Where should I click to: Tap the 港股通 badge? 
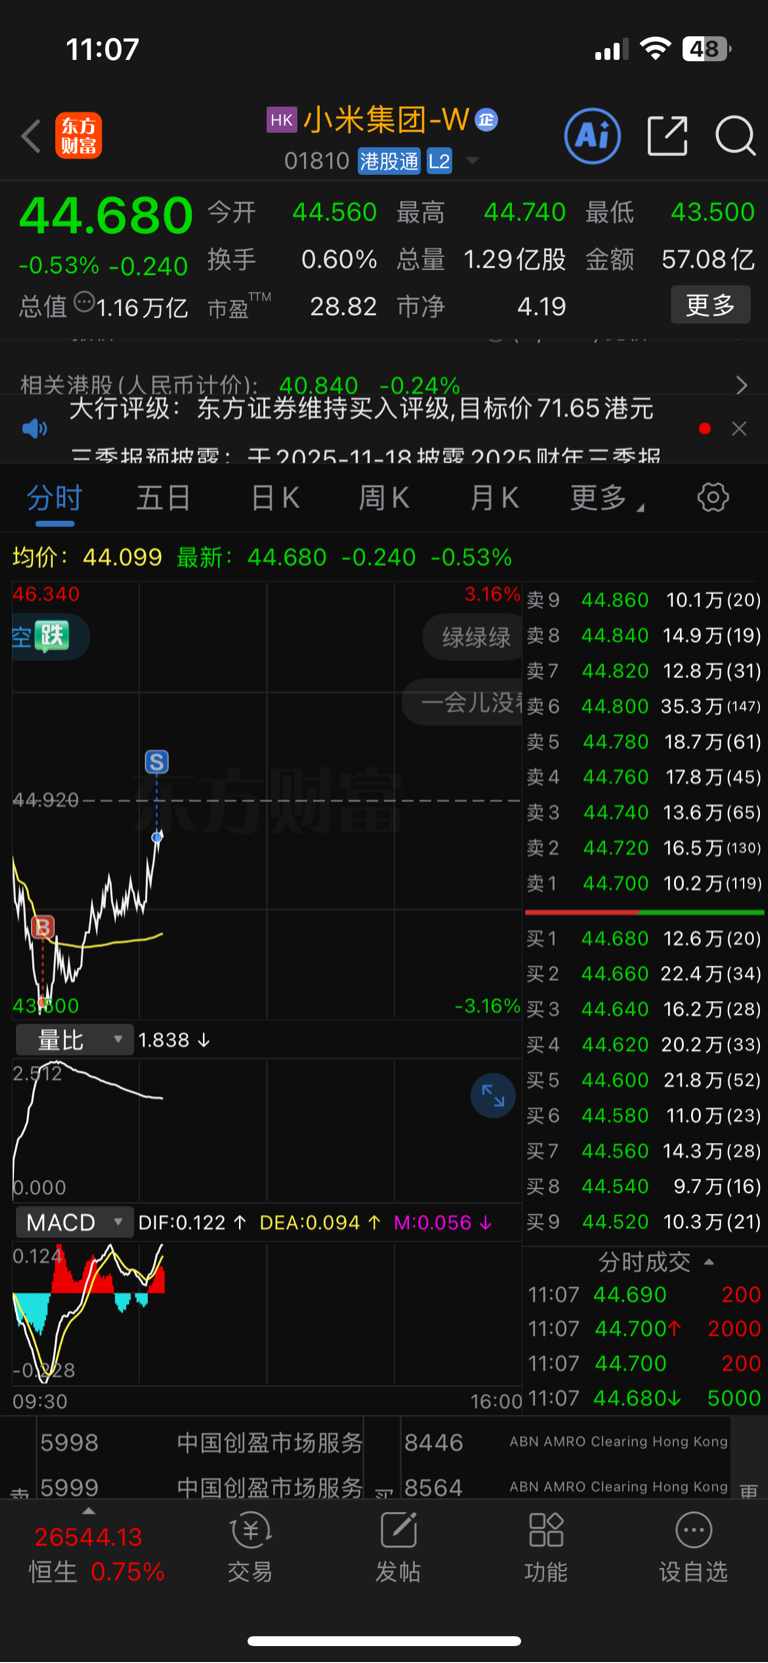click(389, 161)
